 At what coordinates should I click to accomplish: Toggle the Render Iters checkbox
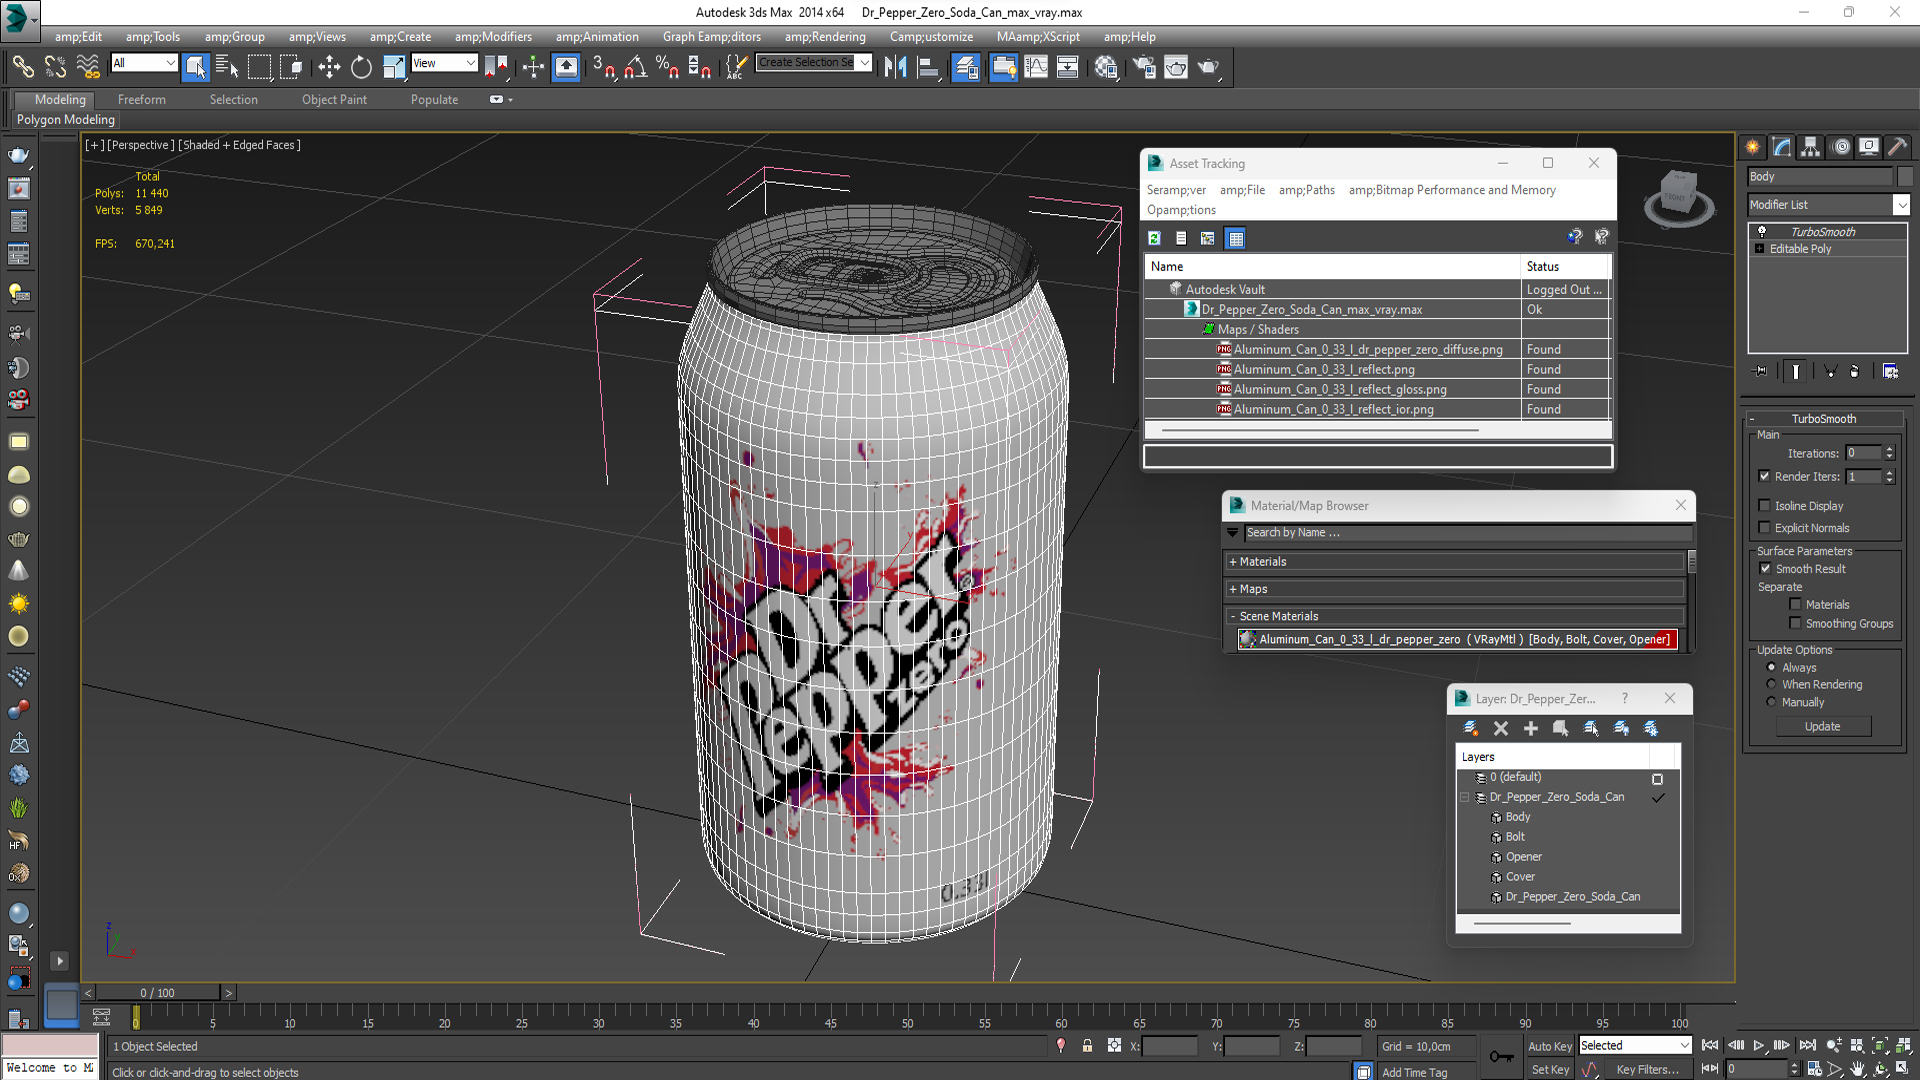(1764, 476)
